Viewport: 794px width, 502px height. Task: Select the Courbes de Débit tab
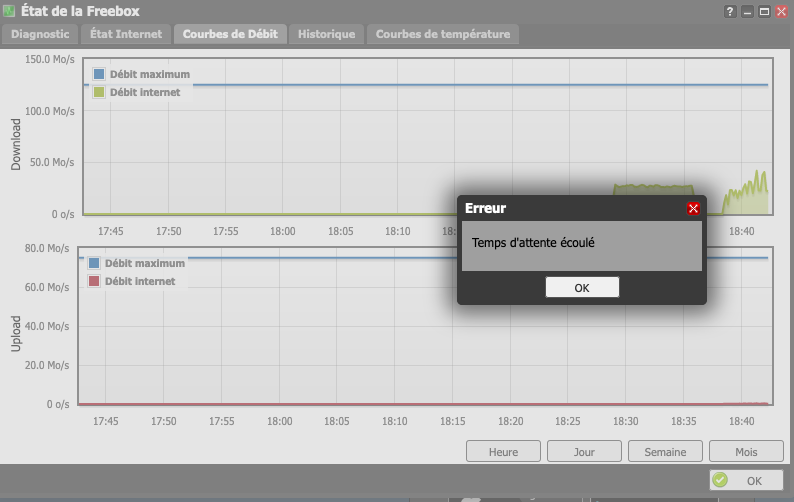(x=230, y=34)
